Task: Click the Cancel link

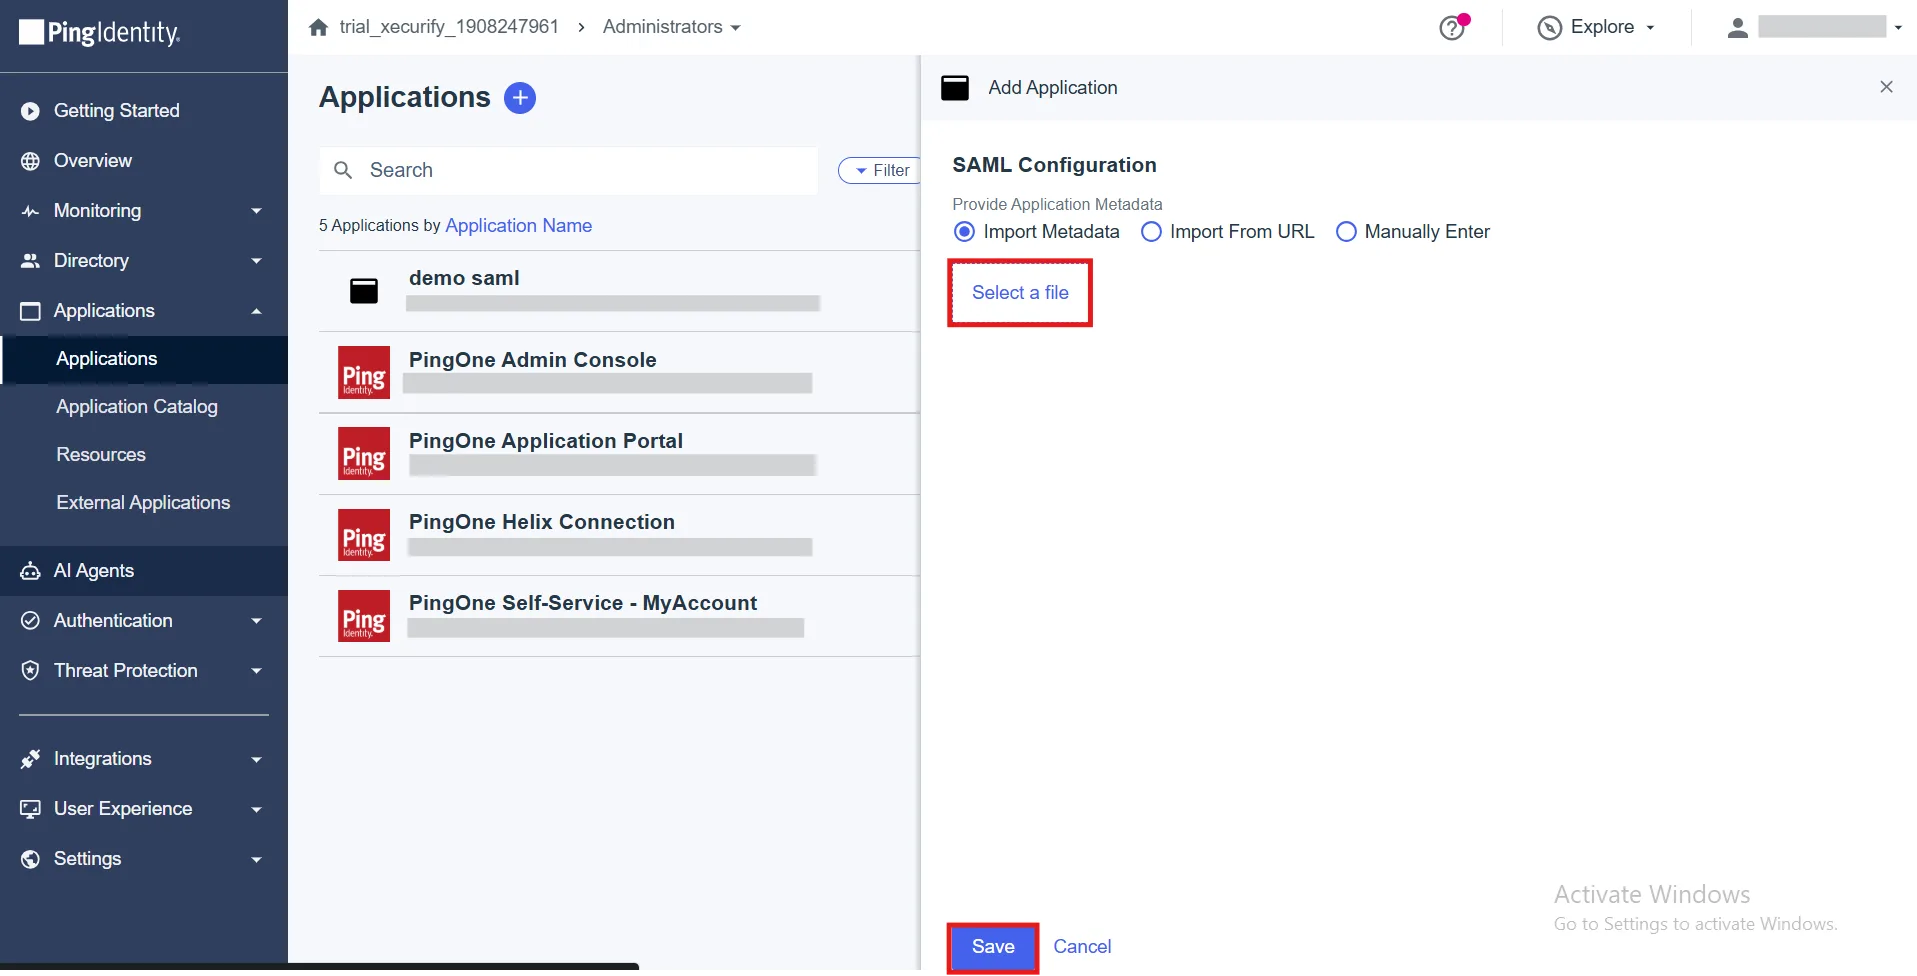Action: pyautogui.click(x=1082, y=947)
